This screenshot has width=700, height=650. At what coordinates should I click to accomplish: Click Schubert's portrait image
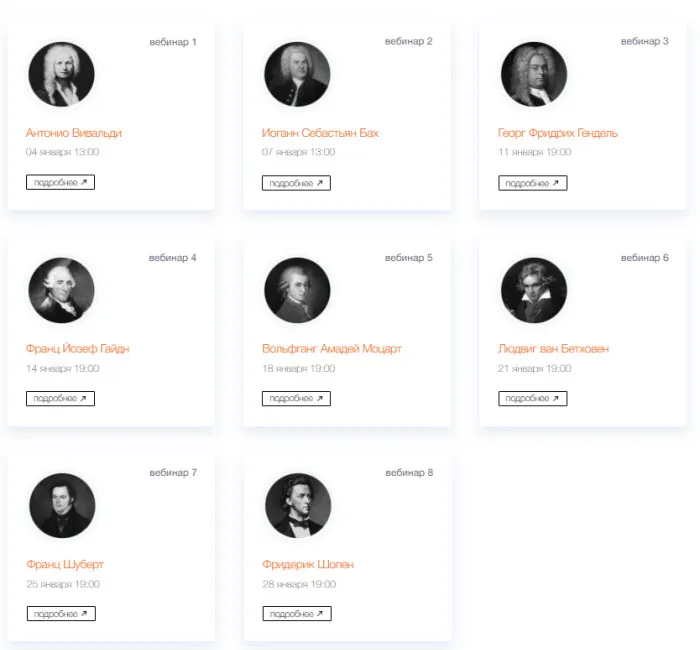(x=61, y=506)
